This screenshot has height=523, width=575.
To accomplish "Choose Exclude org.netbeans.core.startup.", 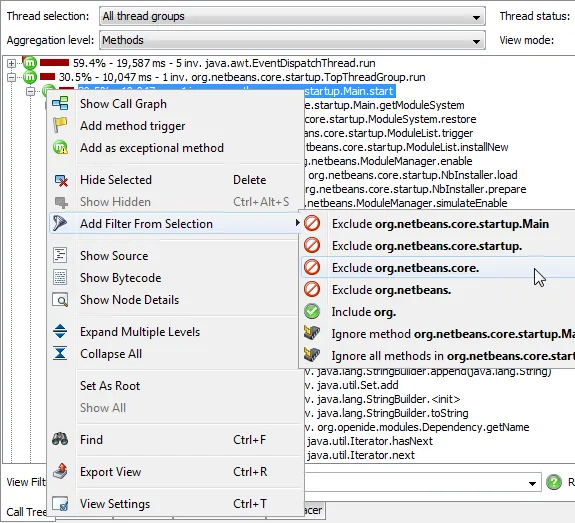I will point(438,246).
